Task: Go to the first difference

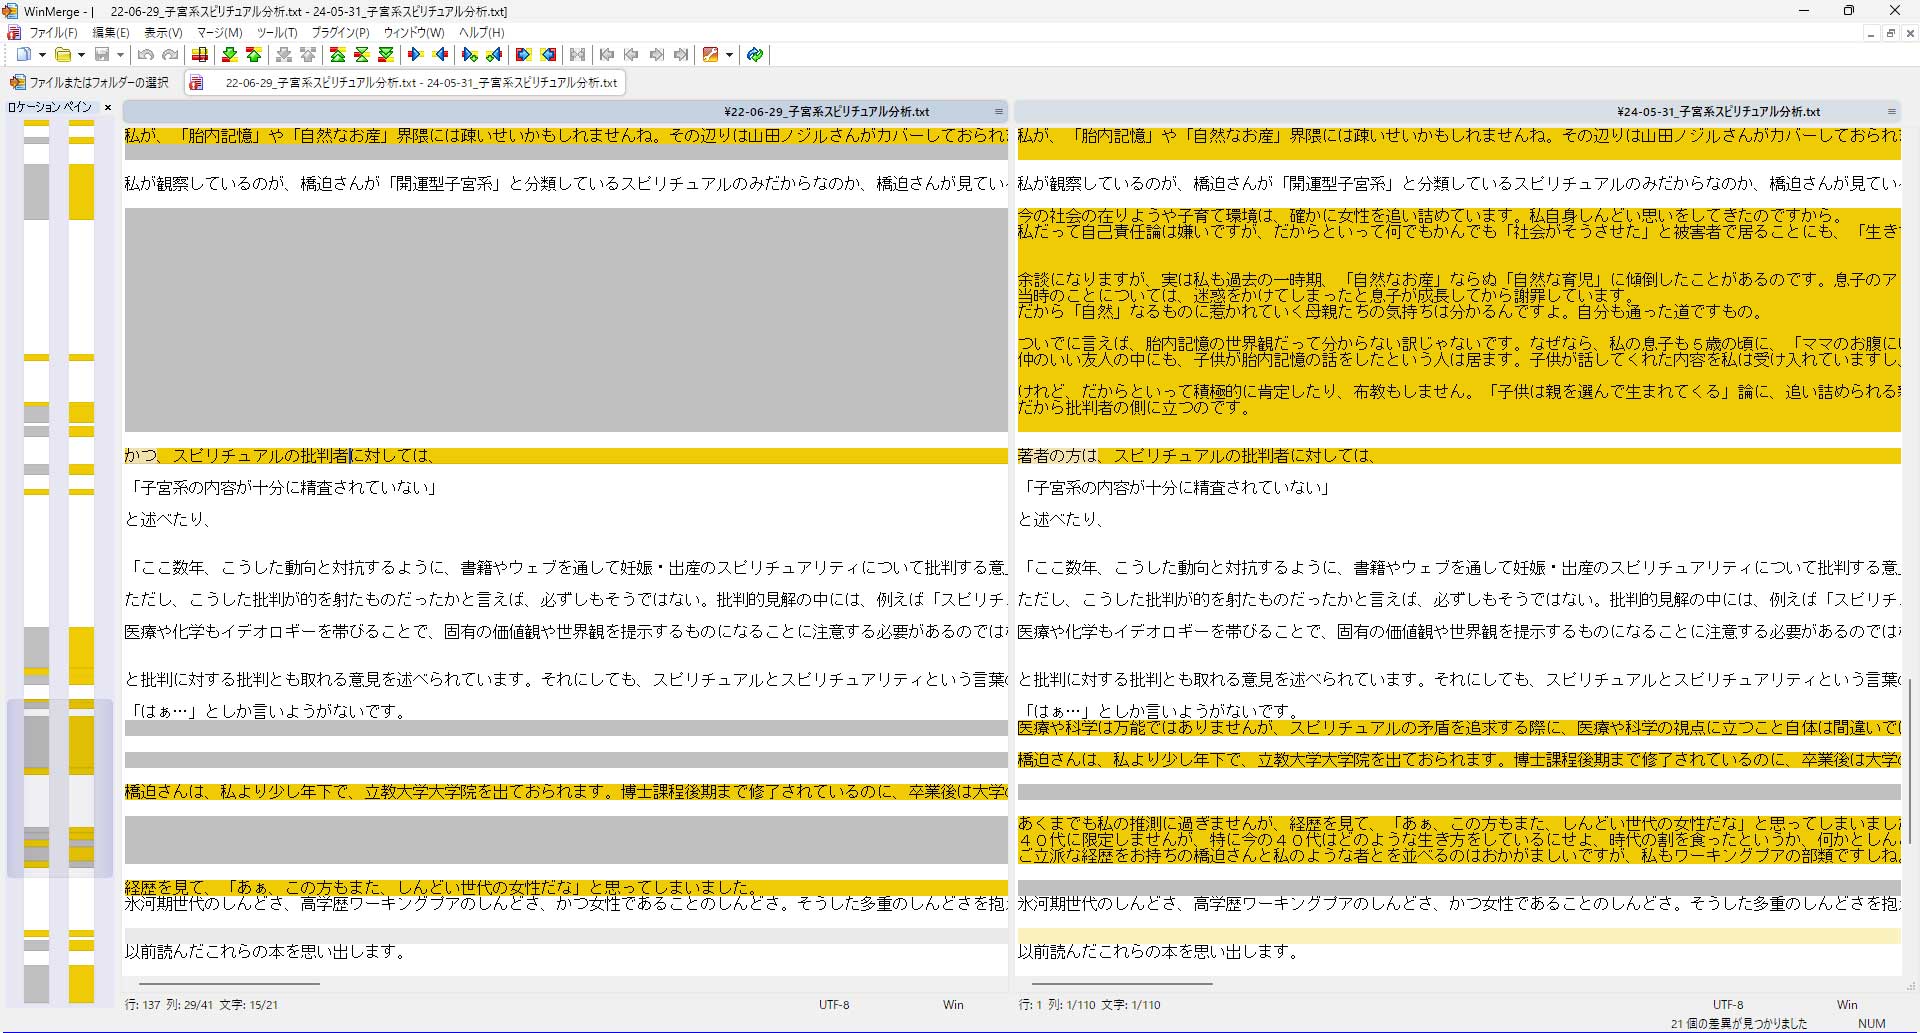Action: point(338,55)
